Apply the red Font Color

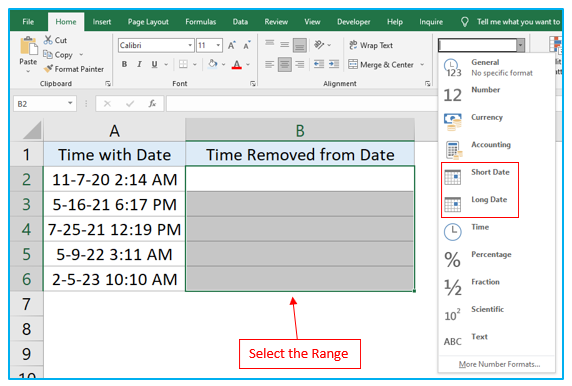coord(237,65)
